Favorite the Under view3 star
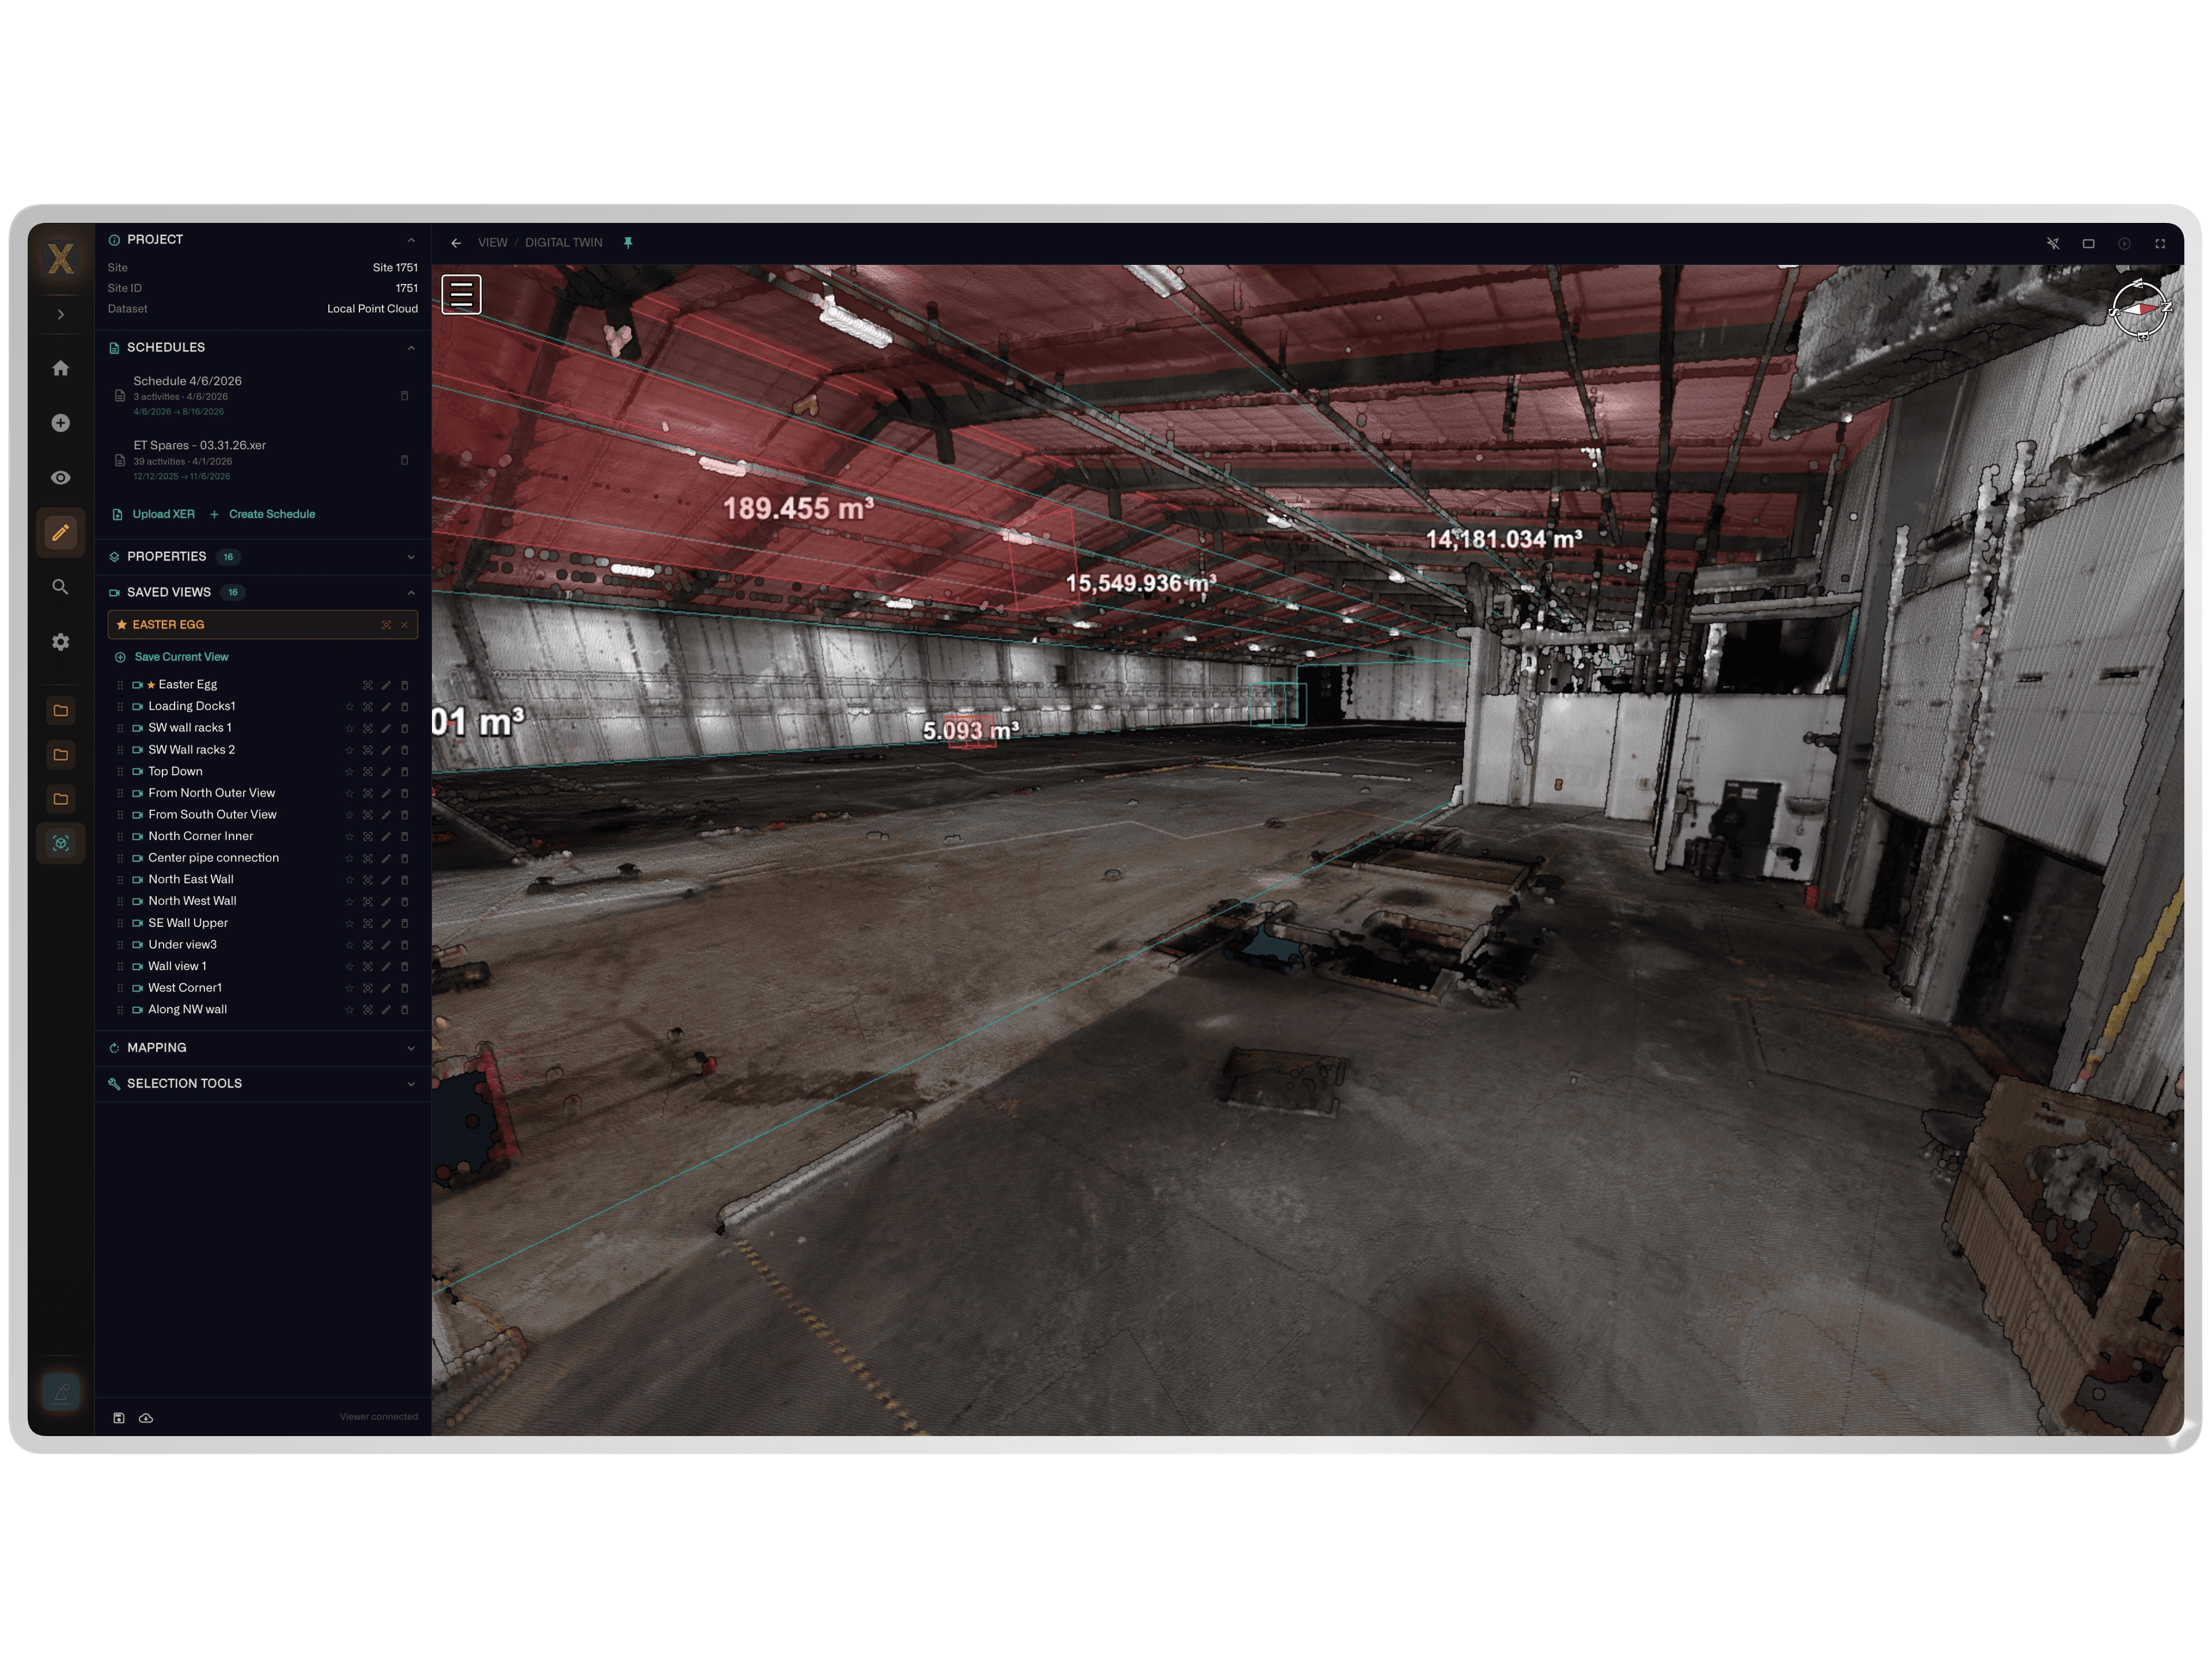The height and width of the screenshot is (1659, 2212). [349, 945]
